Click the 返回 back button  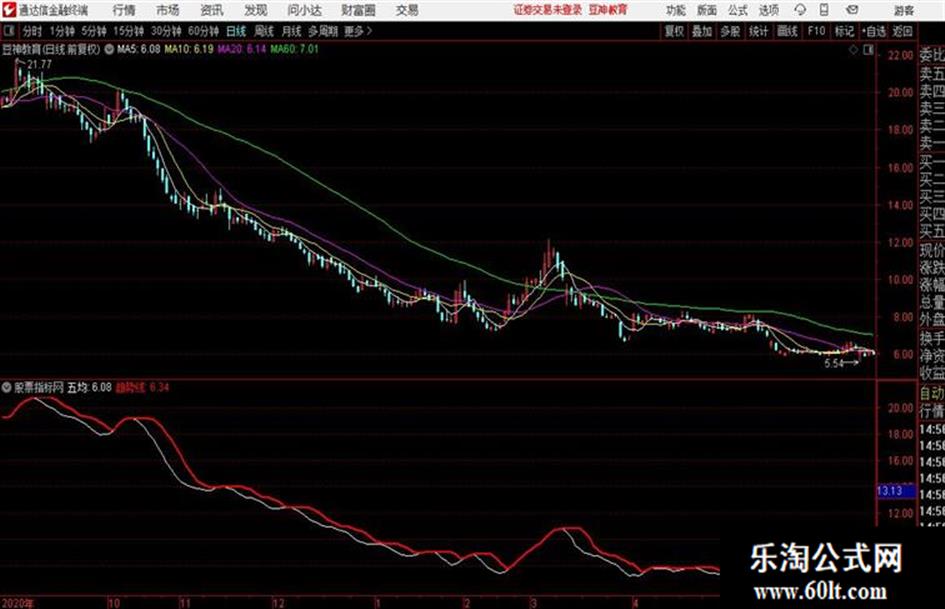tap(902, 31)
